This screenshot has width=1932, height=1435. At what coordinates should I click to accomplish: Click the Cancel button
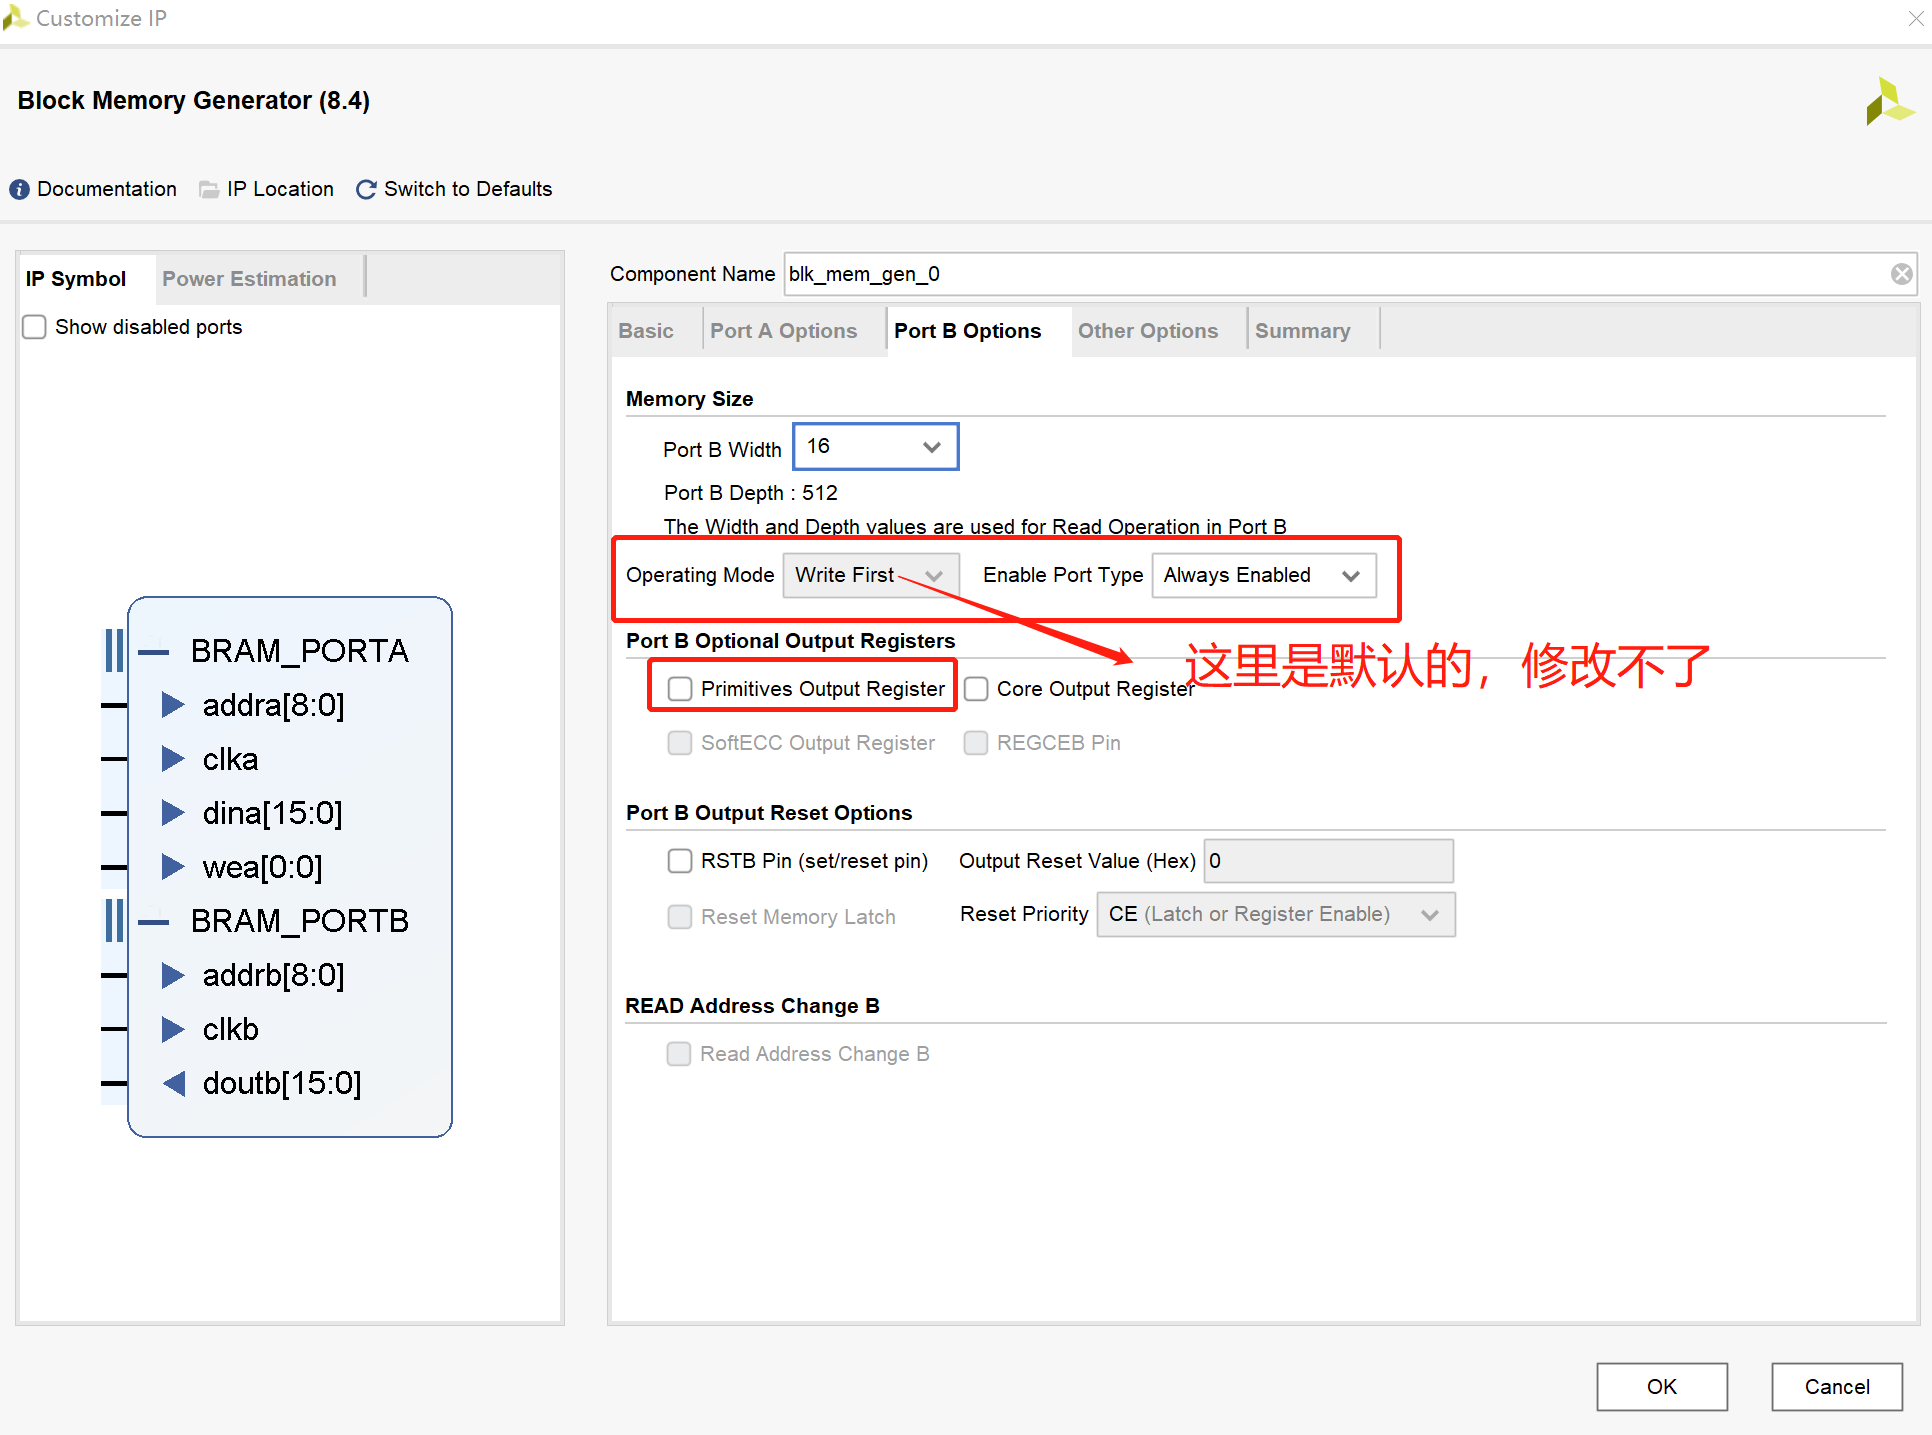click(1836, 1387)
